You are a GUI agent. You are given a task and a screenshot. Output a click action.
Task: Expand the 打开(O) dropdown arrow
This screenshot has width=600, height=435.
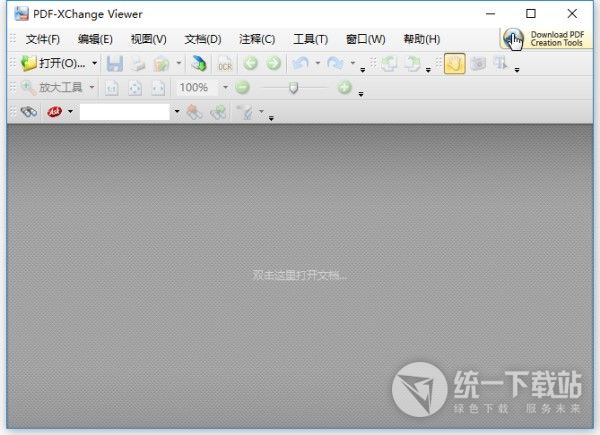[95, 63]
